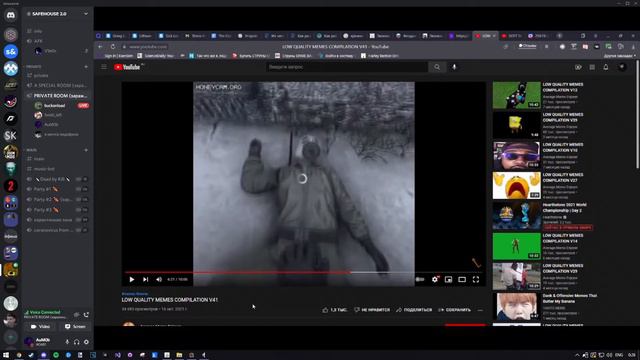The width and height of the screenshot is (640, 360).
Task: Click the YouTube search magnifier button
Action: (437, 67)
